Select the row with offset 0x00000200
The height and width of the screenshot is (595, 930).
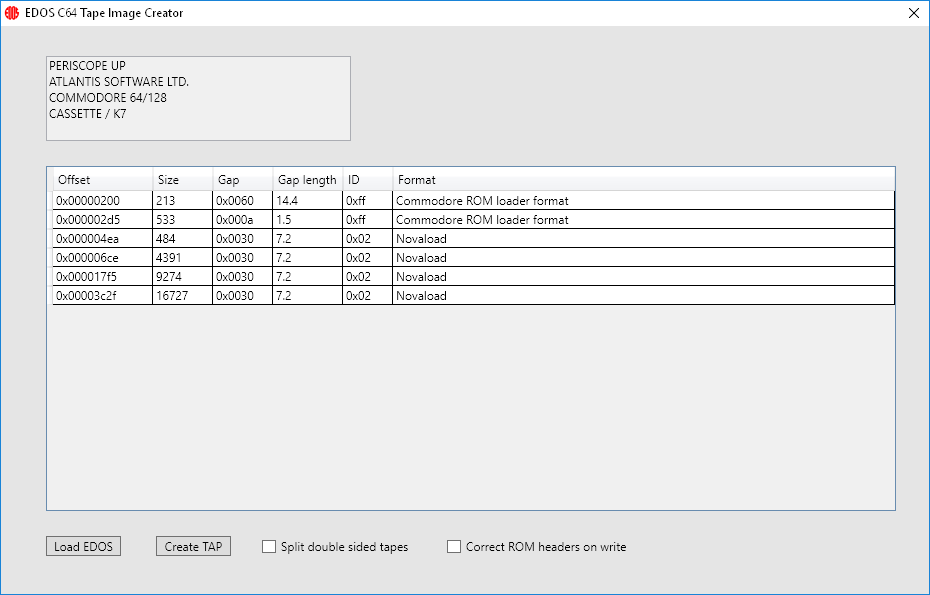click(x=473, y=201)
